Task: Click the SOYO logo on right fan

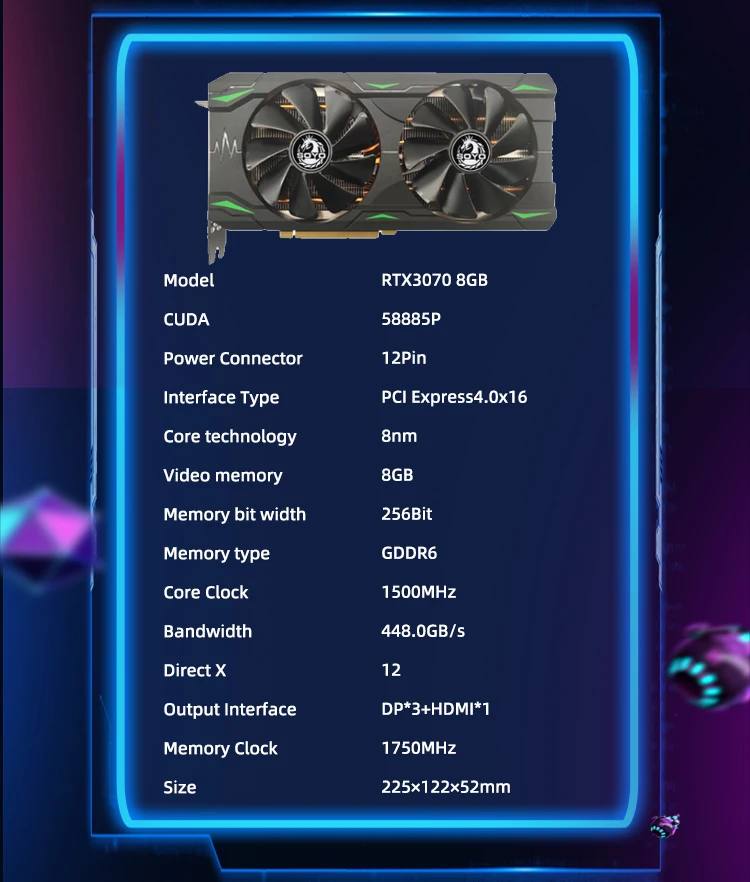Action: click(x=470, y=151)
